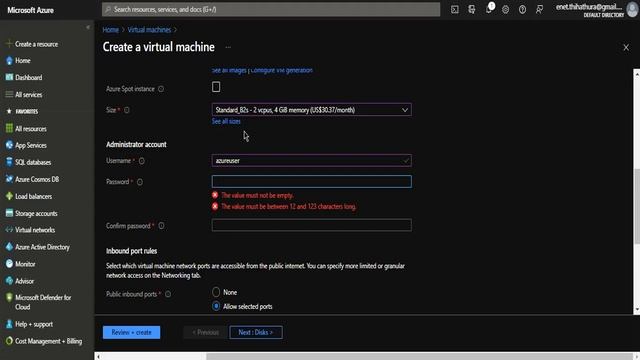Click the SQL databases icon

click(9, 162)
